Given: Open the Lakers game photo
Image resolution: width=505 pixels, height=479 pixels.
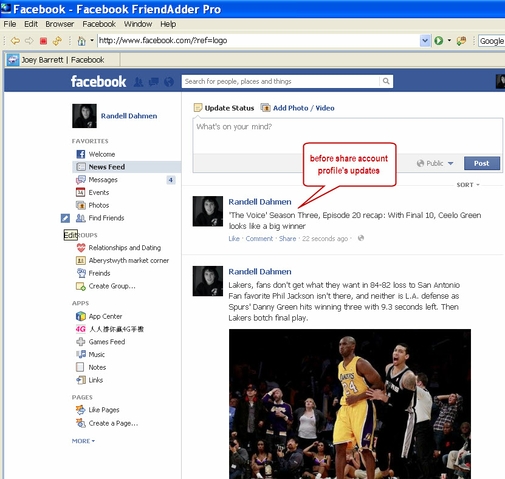Looking at the screenshot, I should [350, 404].
